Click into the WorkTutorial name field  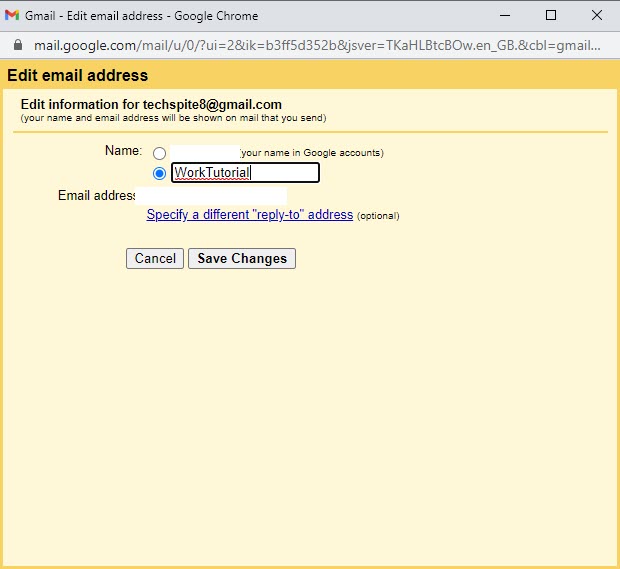[x=245, y=173]
